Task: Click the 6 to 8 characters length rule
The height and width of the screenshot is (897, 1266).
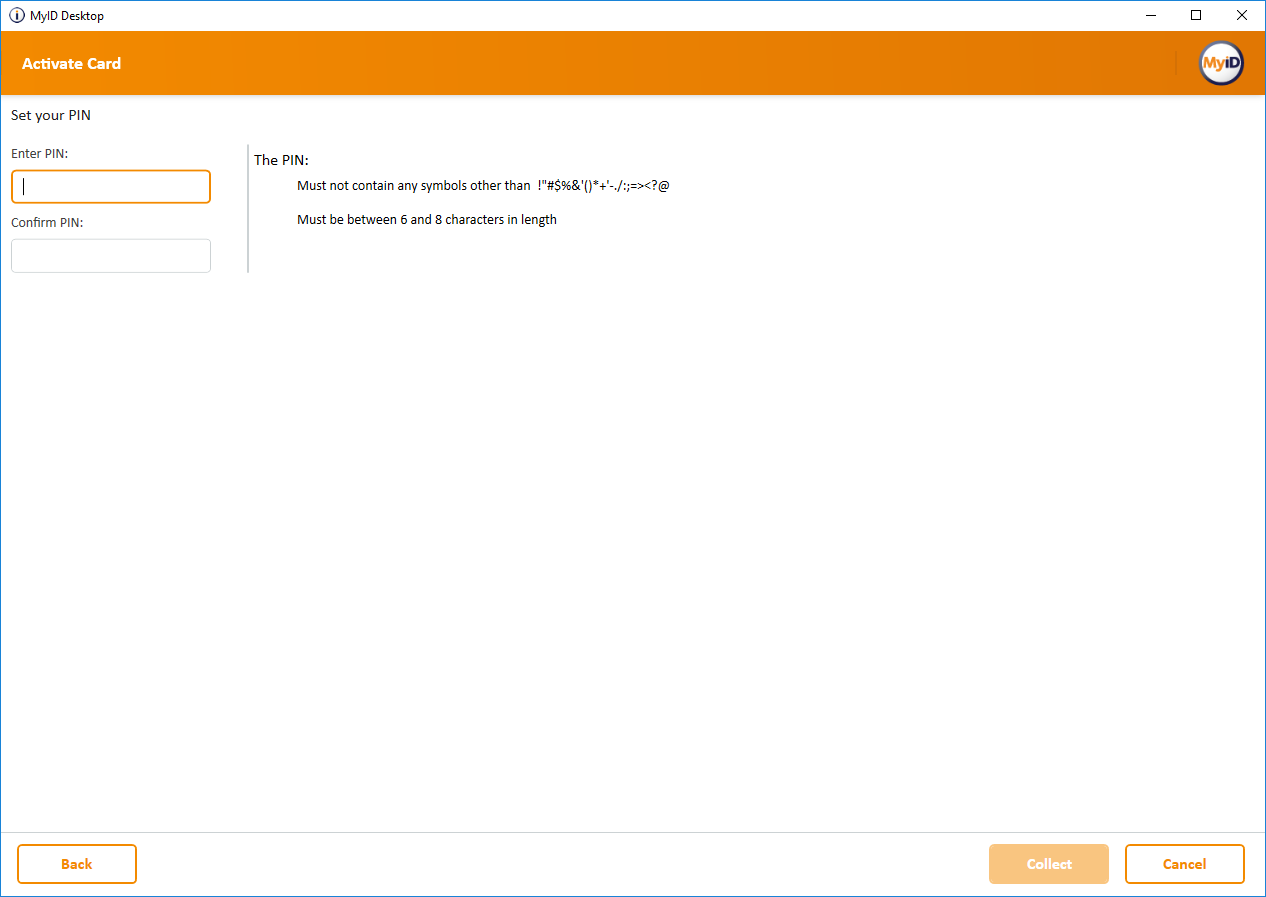Action: [426, 219]
